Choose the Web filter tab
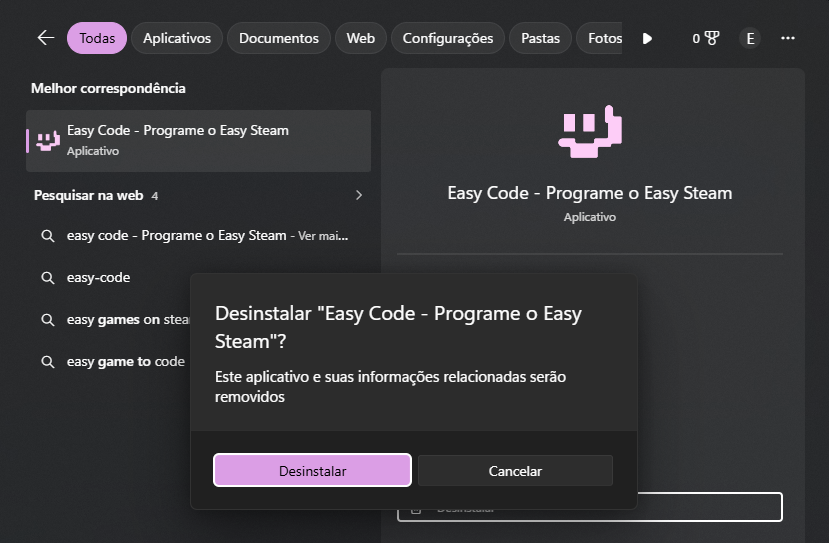The image size is (829, 543). pyautogui.click(x=361, y=38)
